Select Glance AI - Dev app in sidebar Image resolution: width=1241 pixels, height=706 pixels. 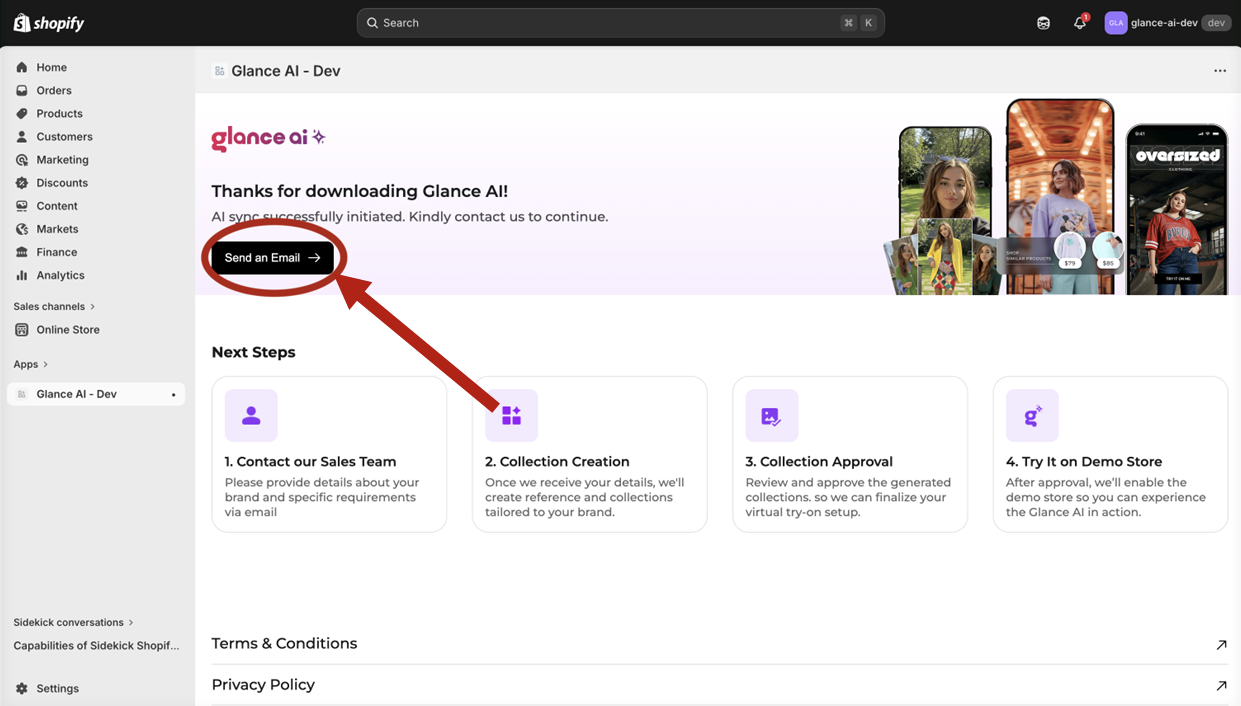[96, 394]
